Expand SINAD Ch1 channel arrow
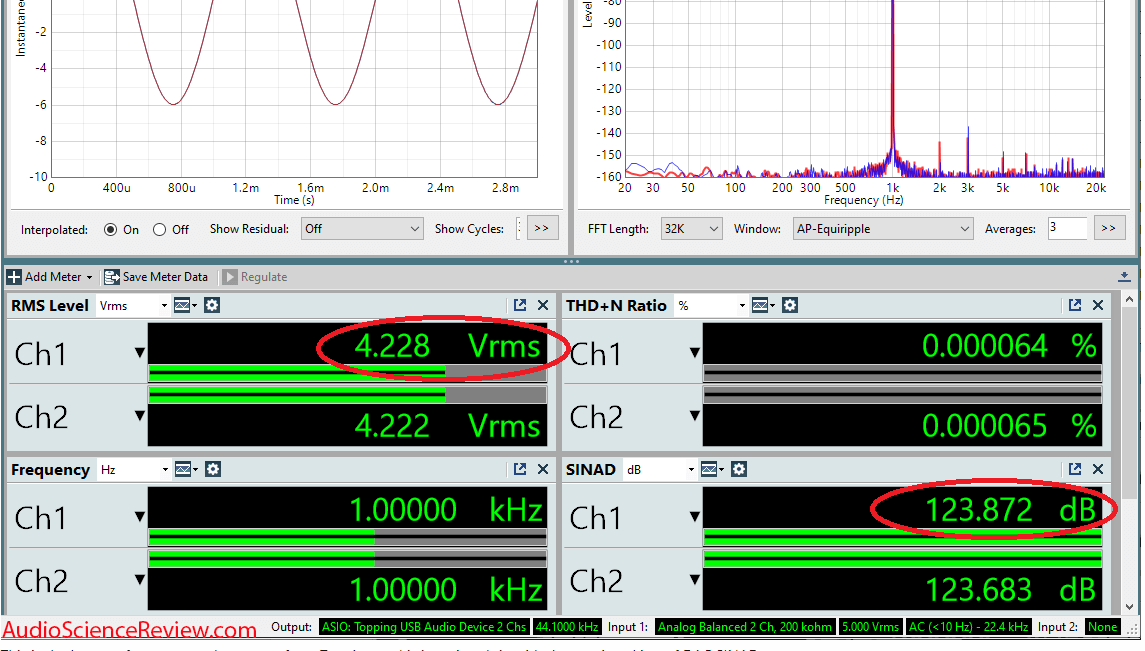1145x651 pixels. click(x=694, y=517)
